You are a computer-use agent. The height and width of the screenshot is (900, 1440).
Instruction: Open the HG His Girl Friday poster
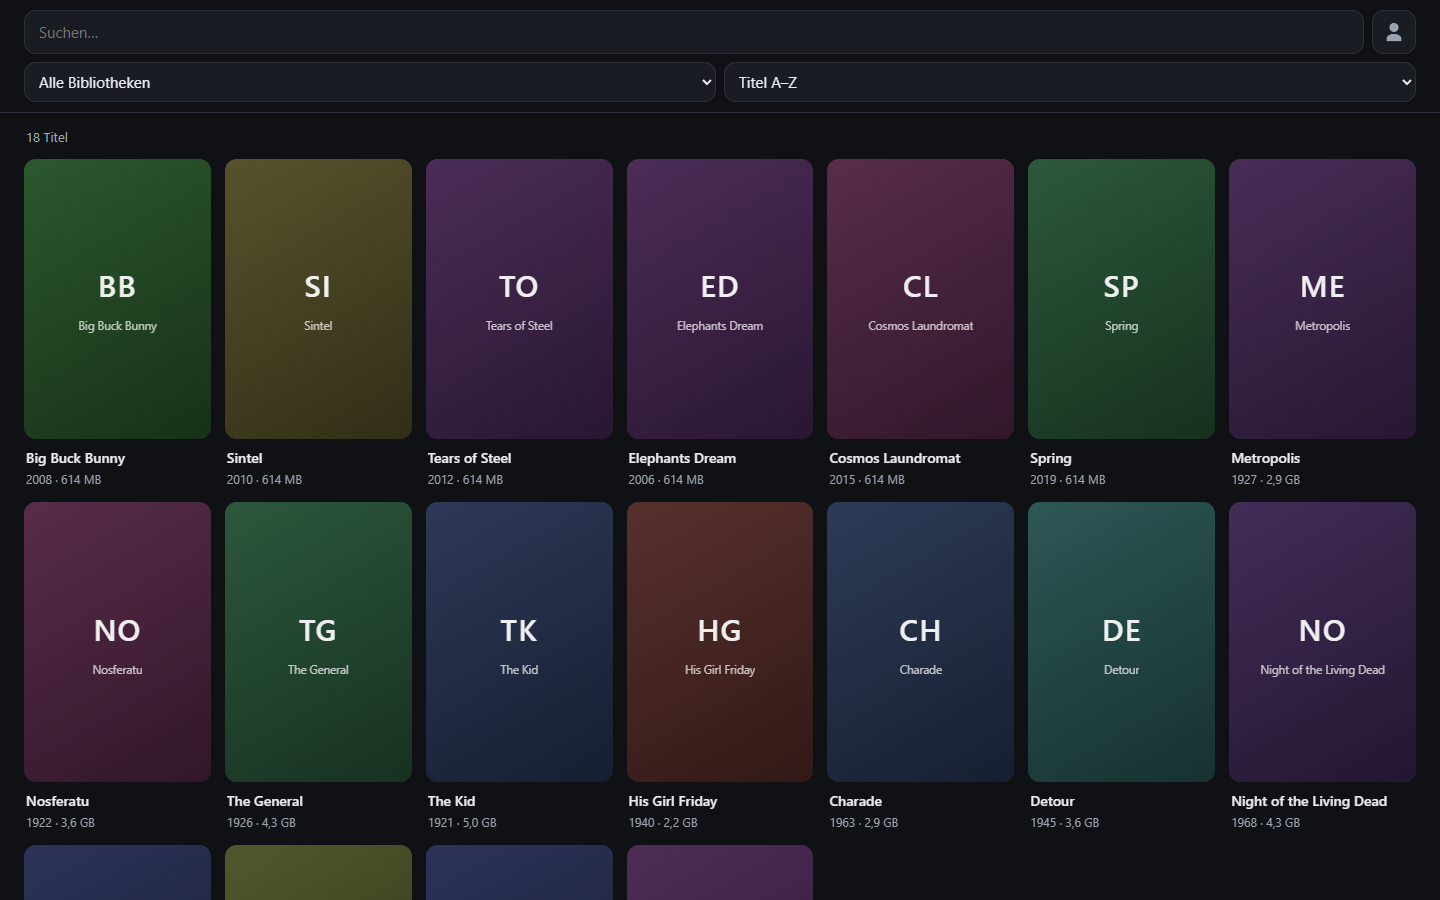[720, 642]
